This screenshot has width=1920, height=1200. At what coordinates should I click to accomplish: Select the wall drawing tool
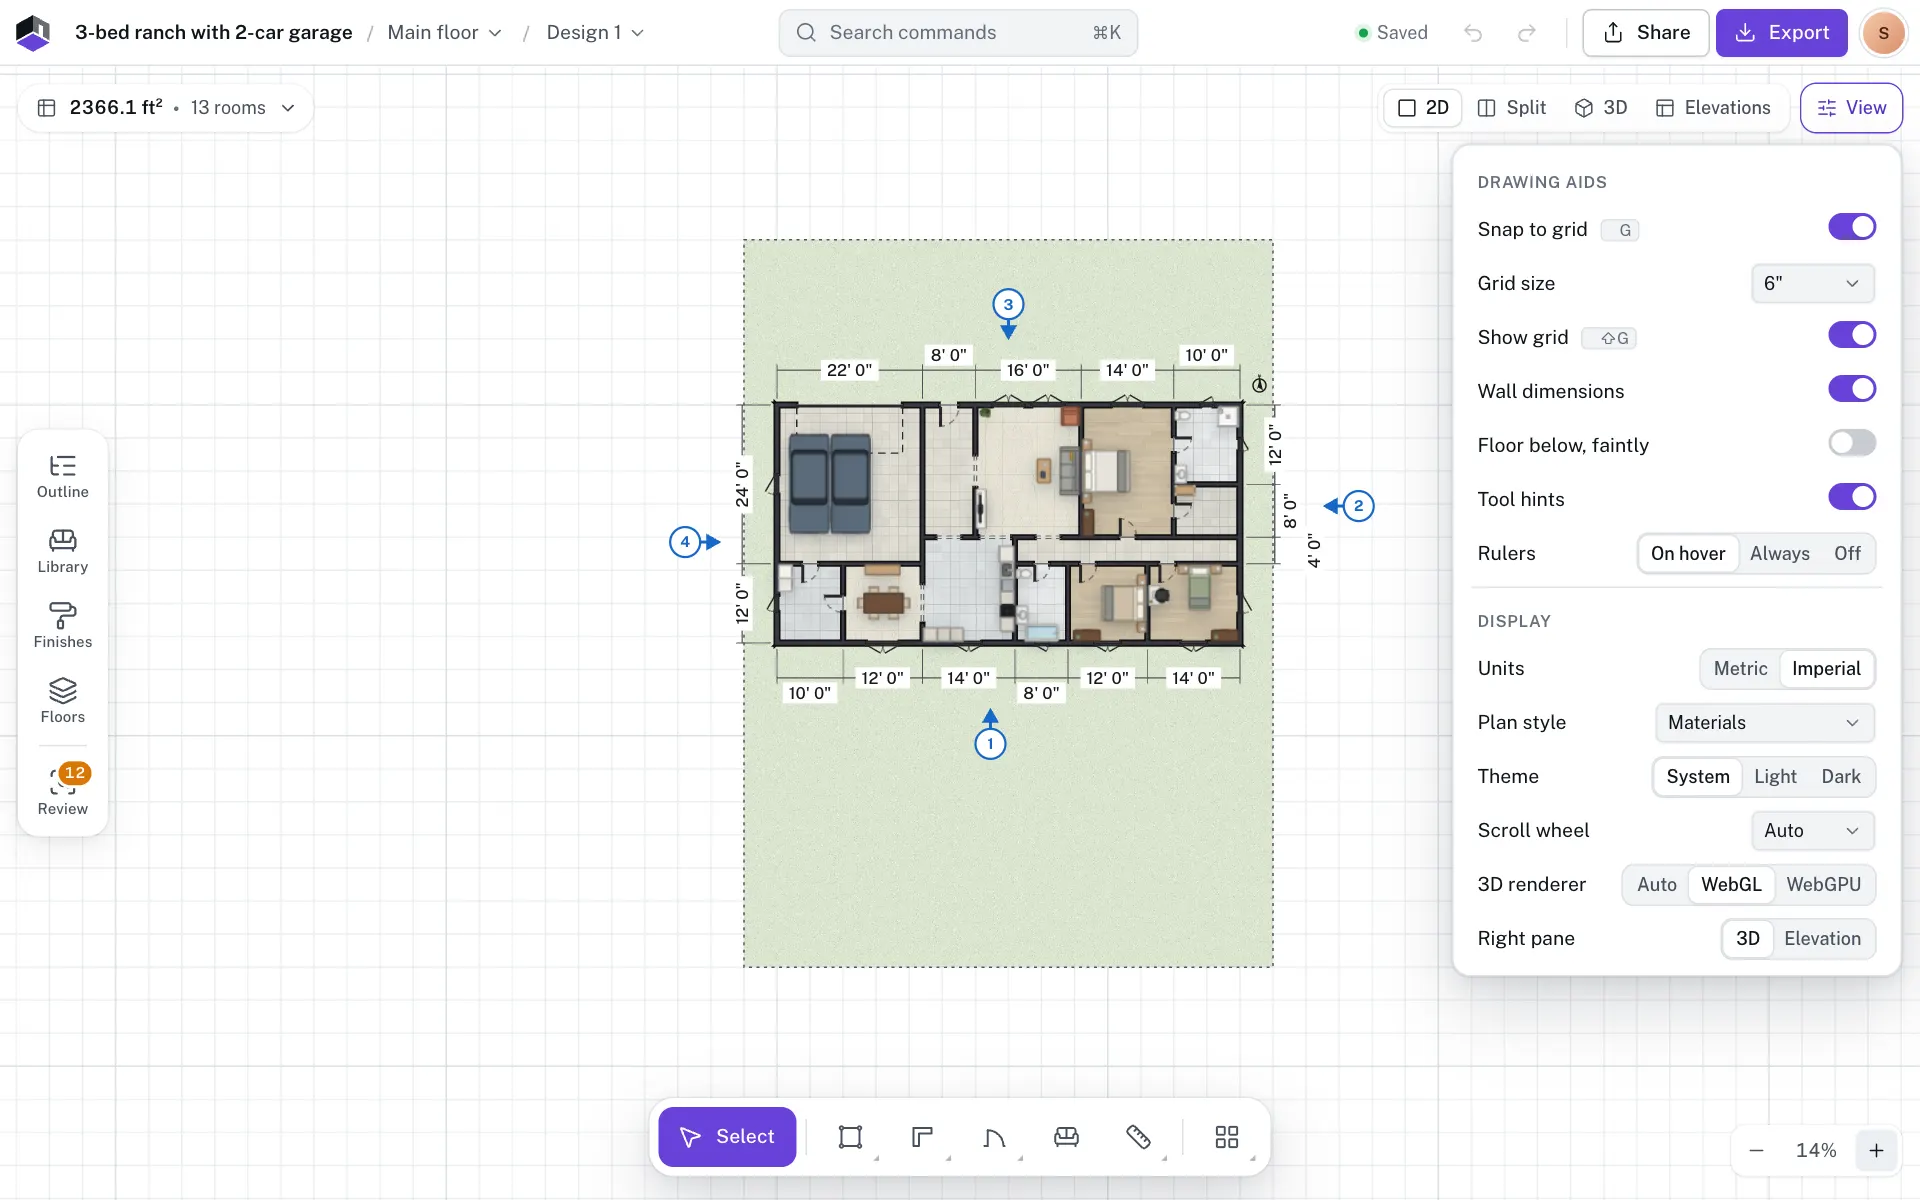point(922,1137)
